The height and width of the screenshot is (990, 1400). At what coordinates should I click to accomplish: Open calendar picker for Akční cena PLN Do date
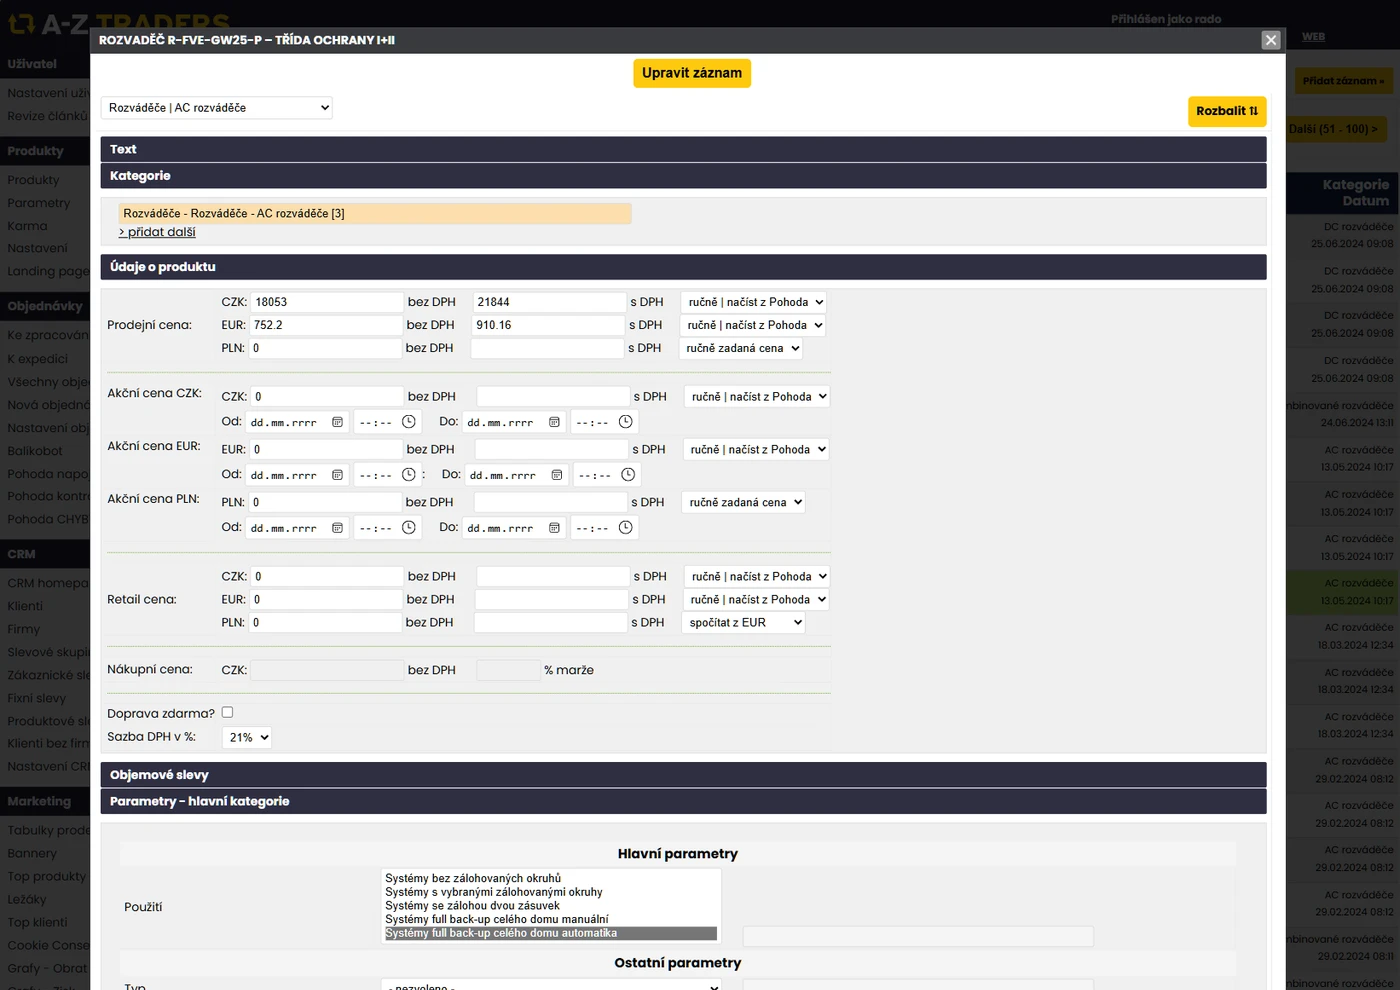[554, 528]
